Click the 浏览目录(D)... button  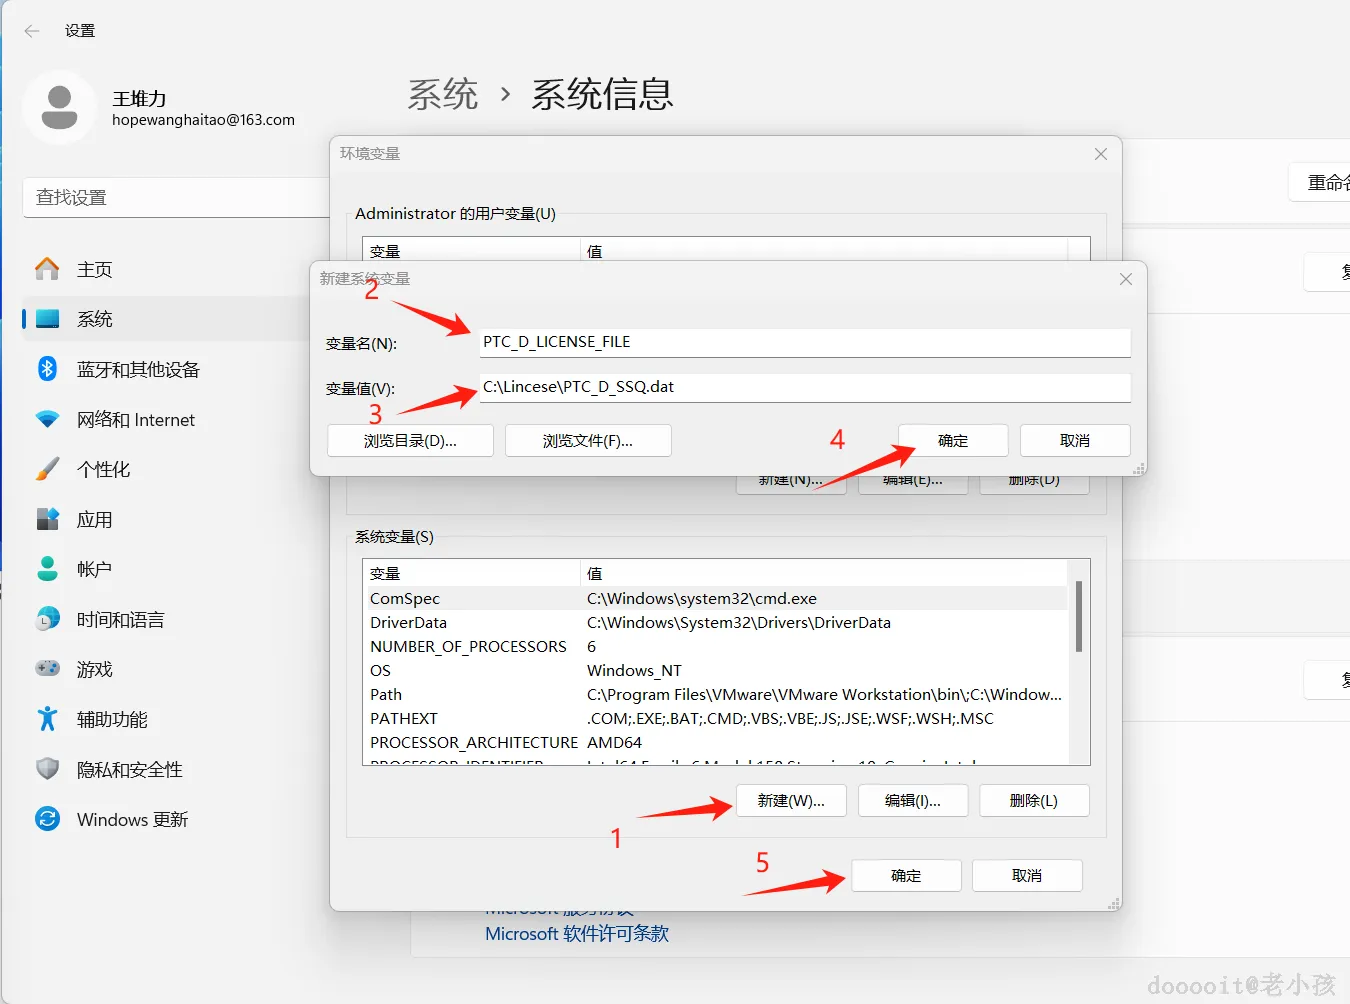pyautogui.click(x=410, y=441)
